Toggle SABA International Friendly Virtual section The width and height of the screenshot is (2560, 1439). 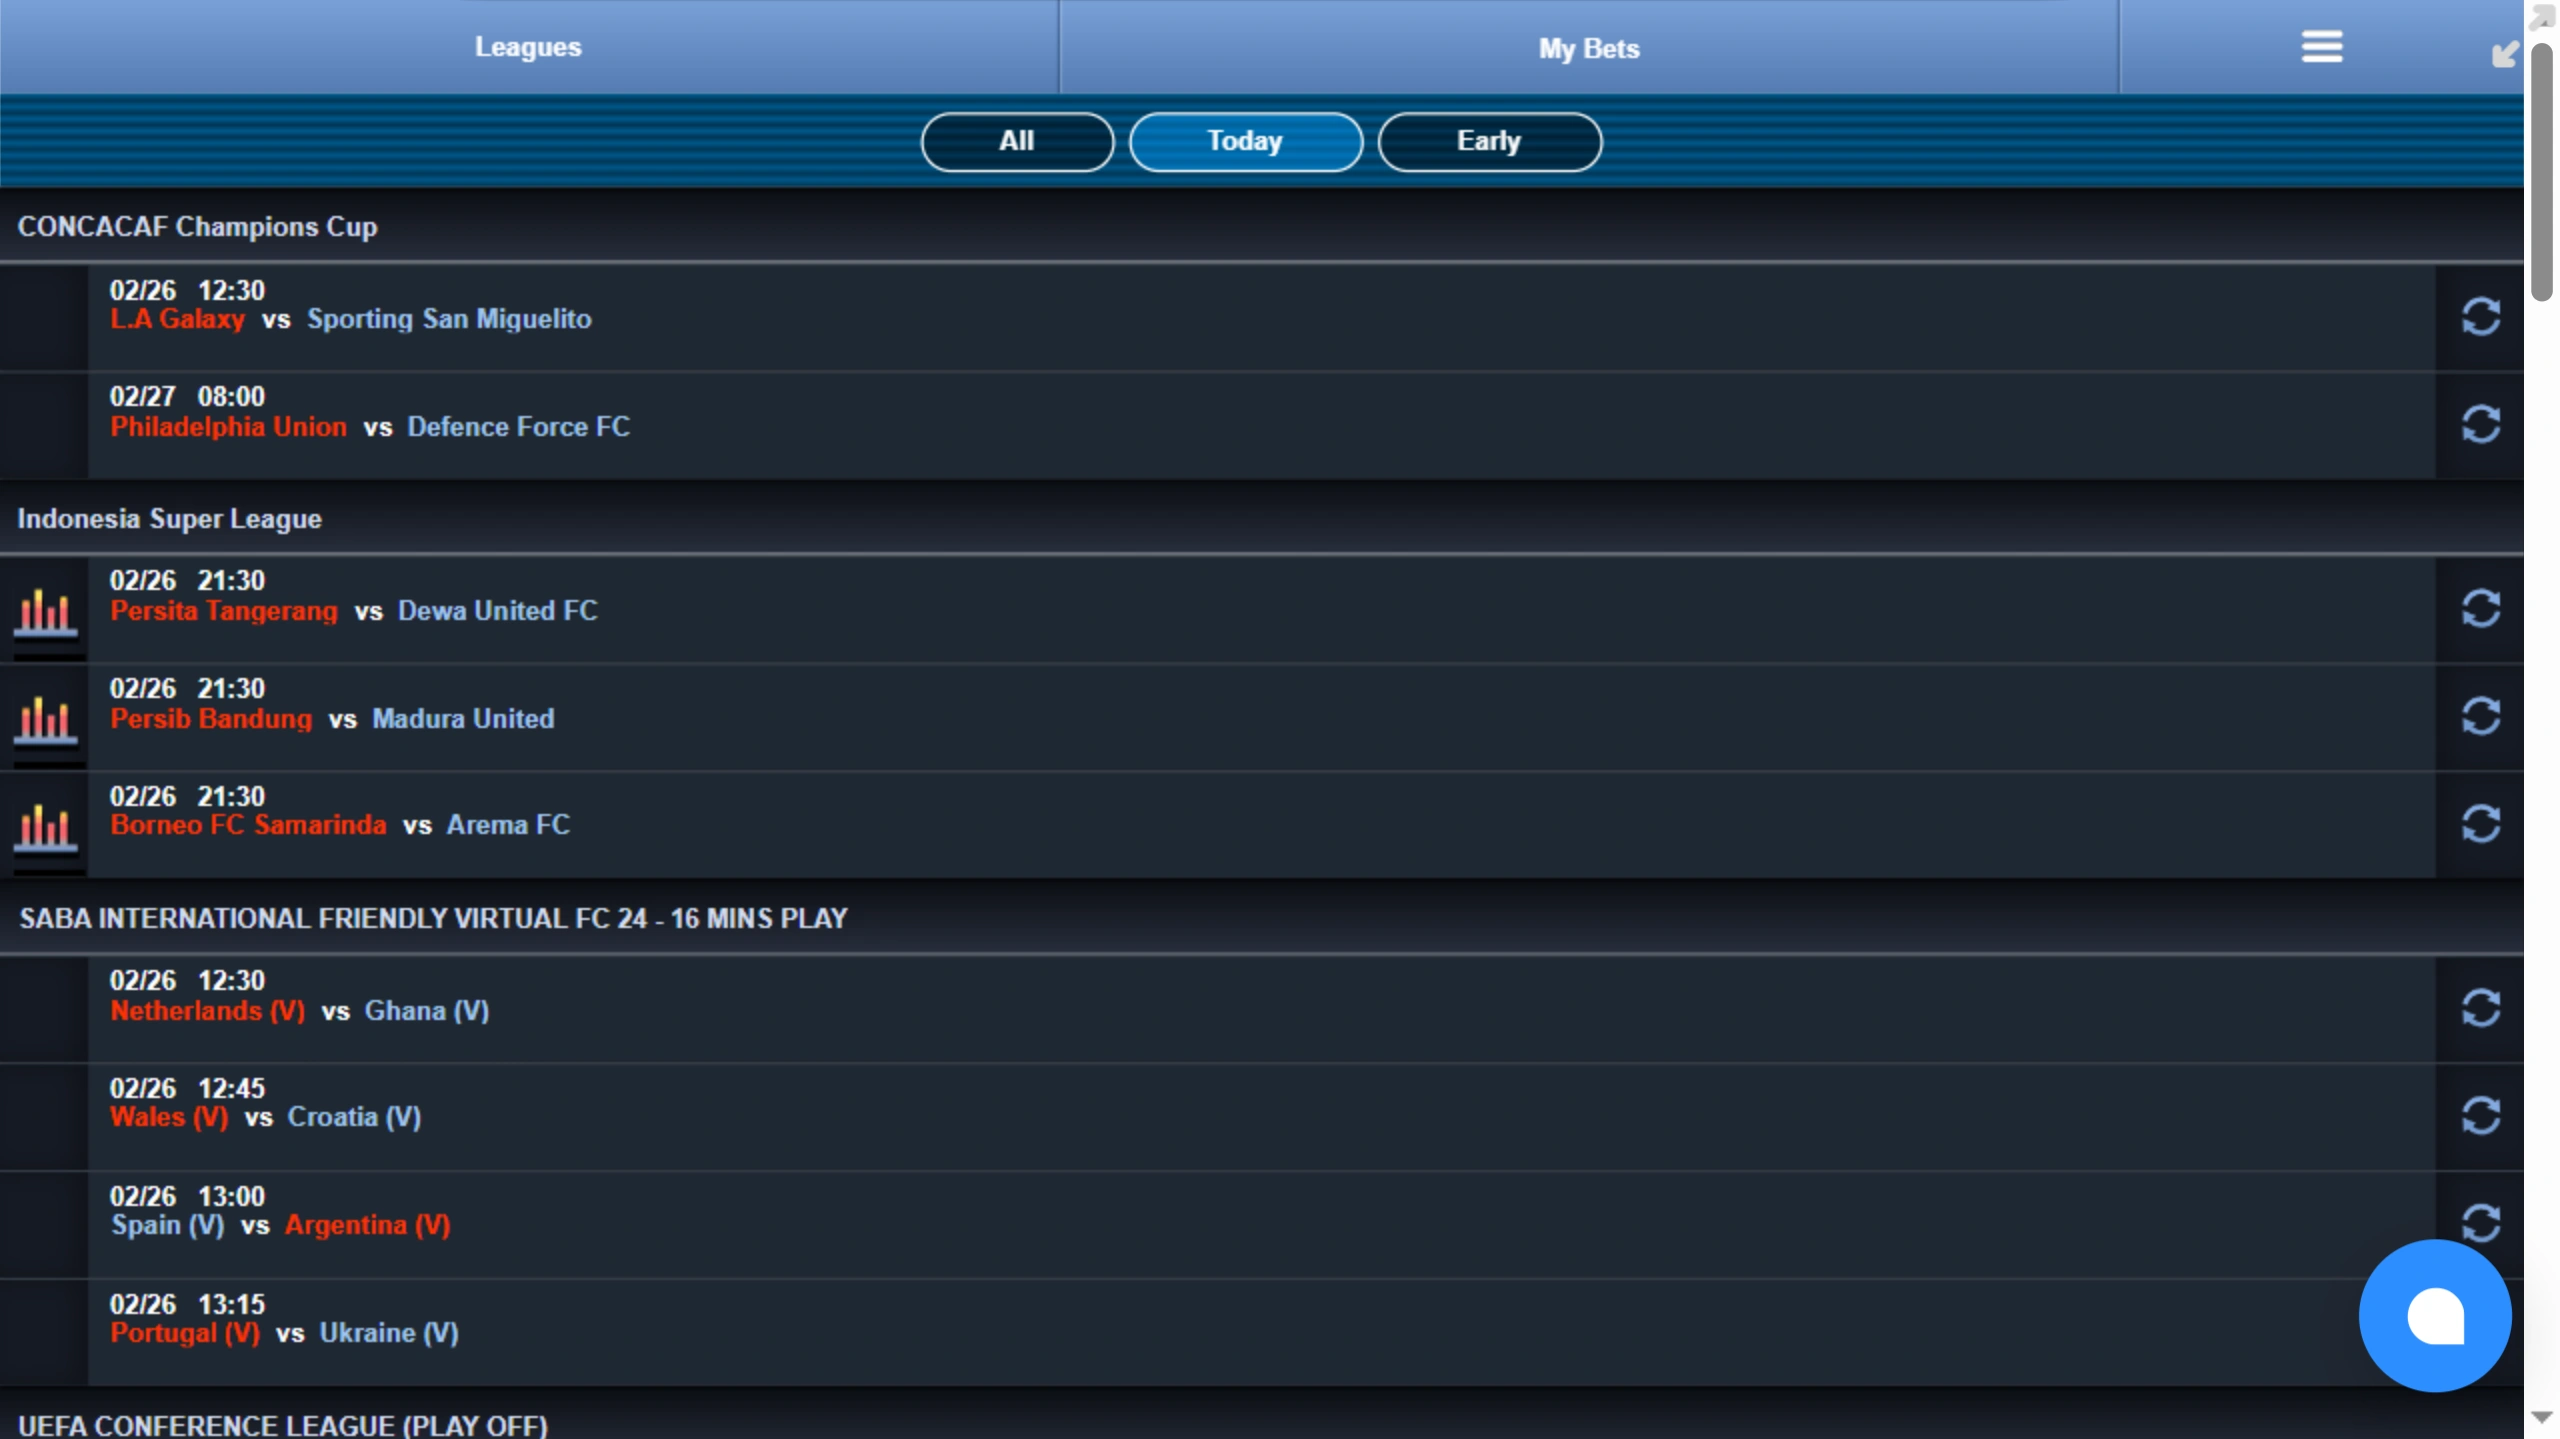(433, 919)
